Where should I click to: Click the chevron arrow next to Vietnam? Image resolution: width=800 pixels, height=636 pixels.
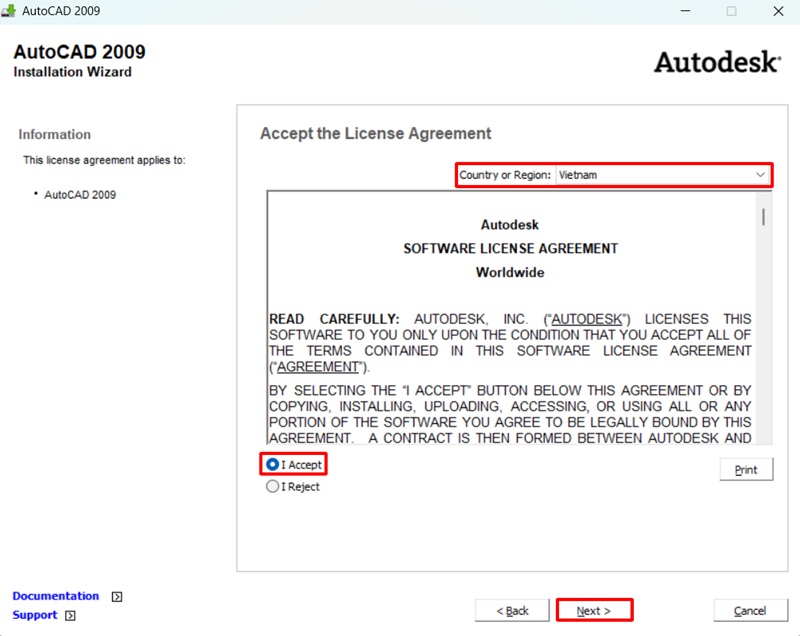(x=760, y=175)
